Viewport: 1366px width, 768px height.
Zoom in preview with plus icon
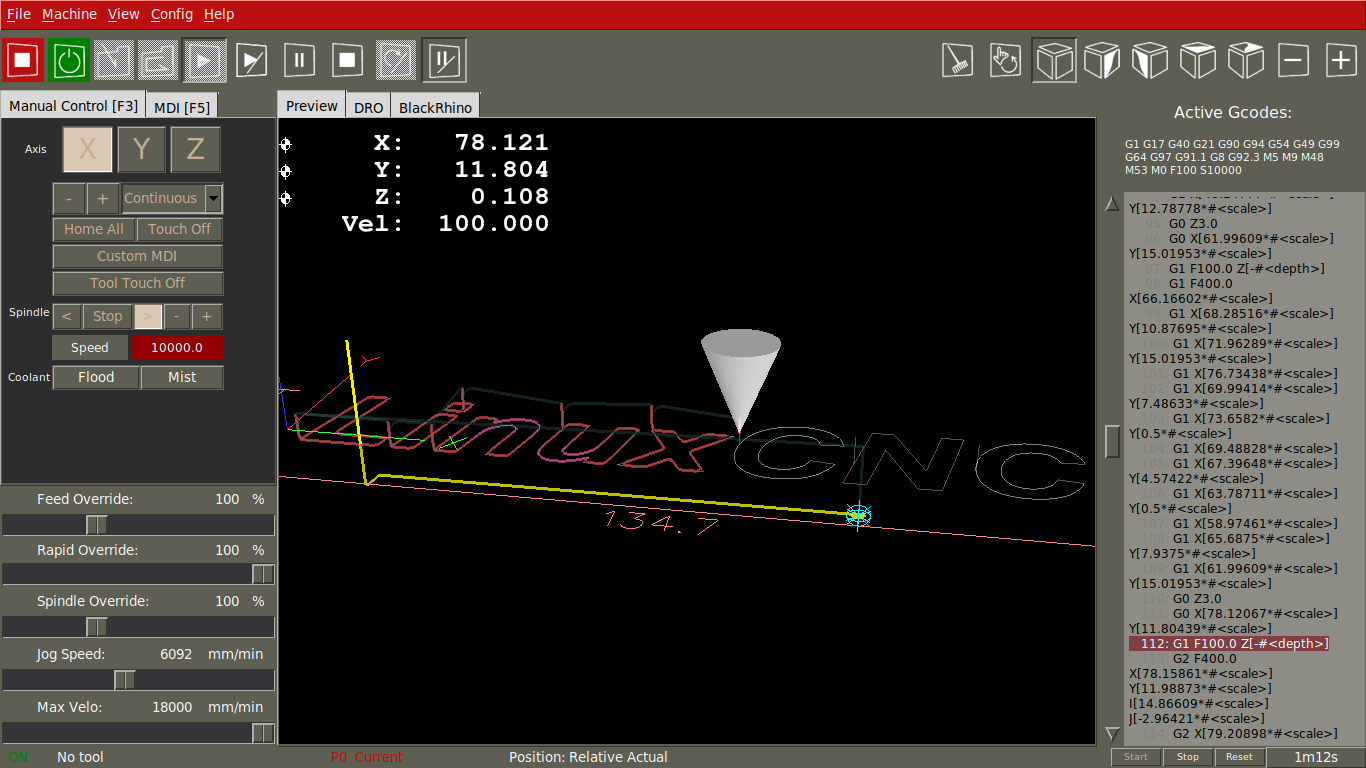coord(1342,61)
